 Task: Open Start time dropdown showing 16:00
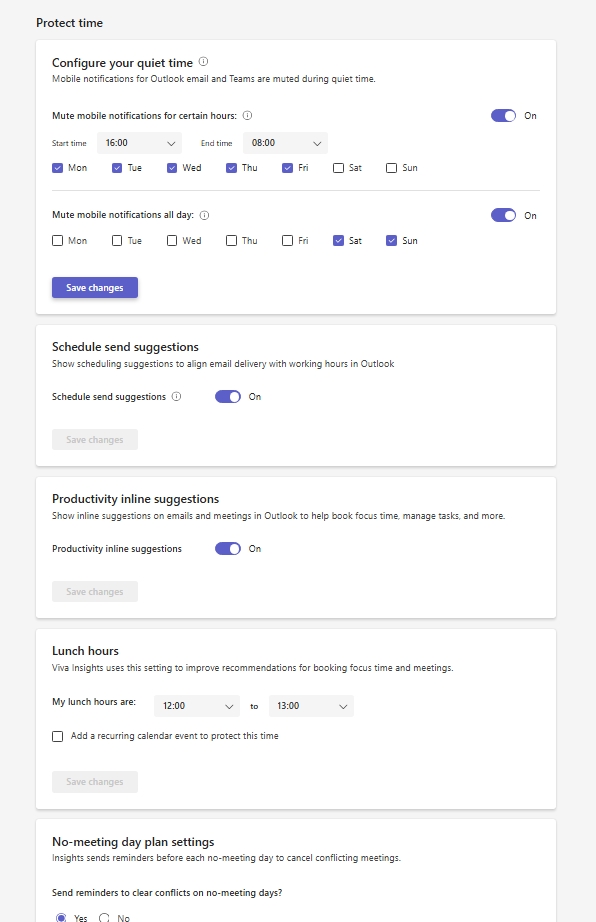[x=139, y=143]
